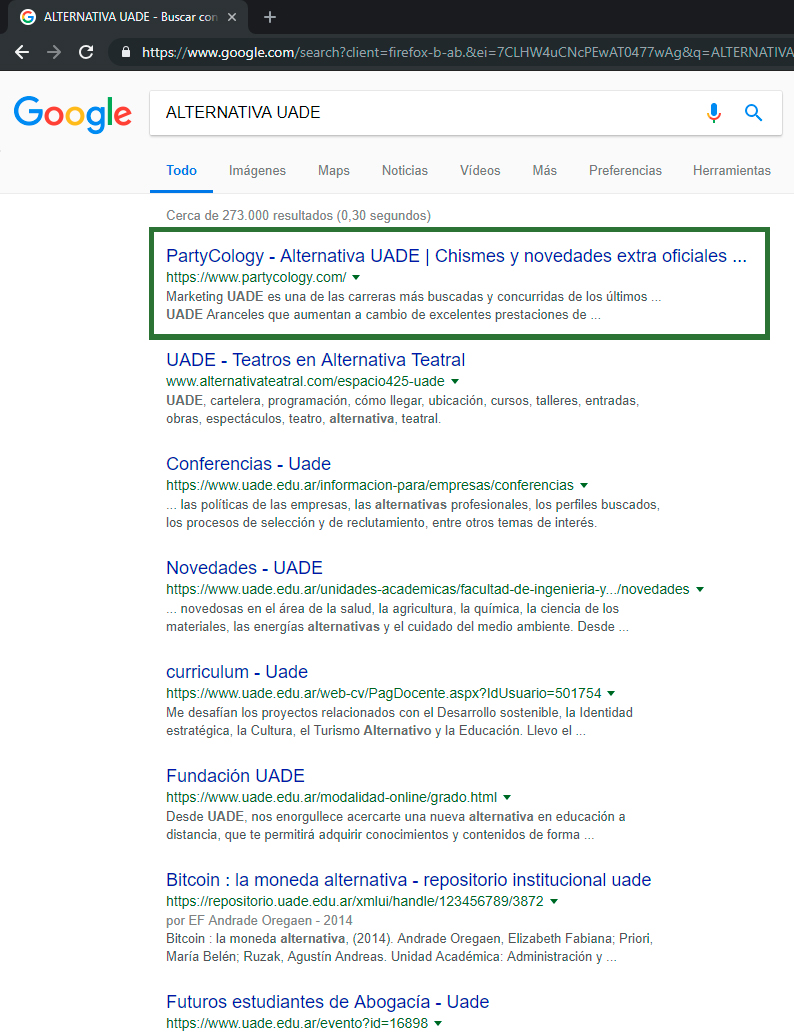Click the https://www.uade.edu.ar/informacion-para/empresas/conferencias URL text
The width and height of the screenshot is (794, 1036).
pyautogui.click(x=370, y=486)
